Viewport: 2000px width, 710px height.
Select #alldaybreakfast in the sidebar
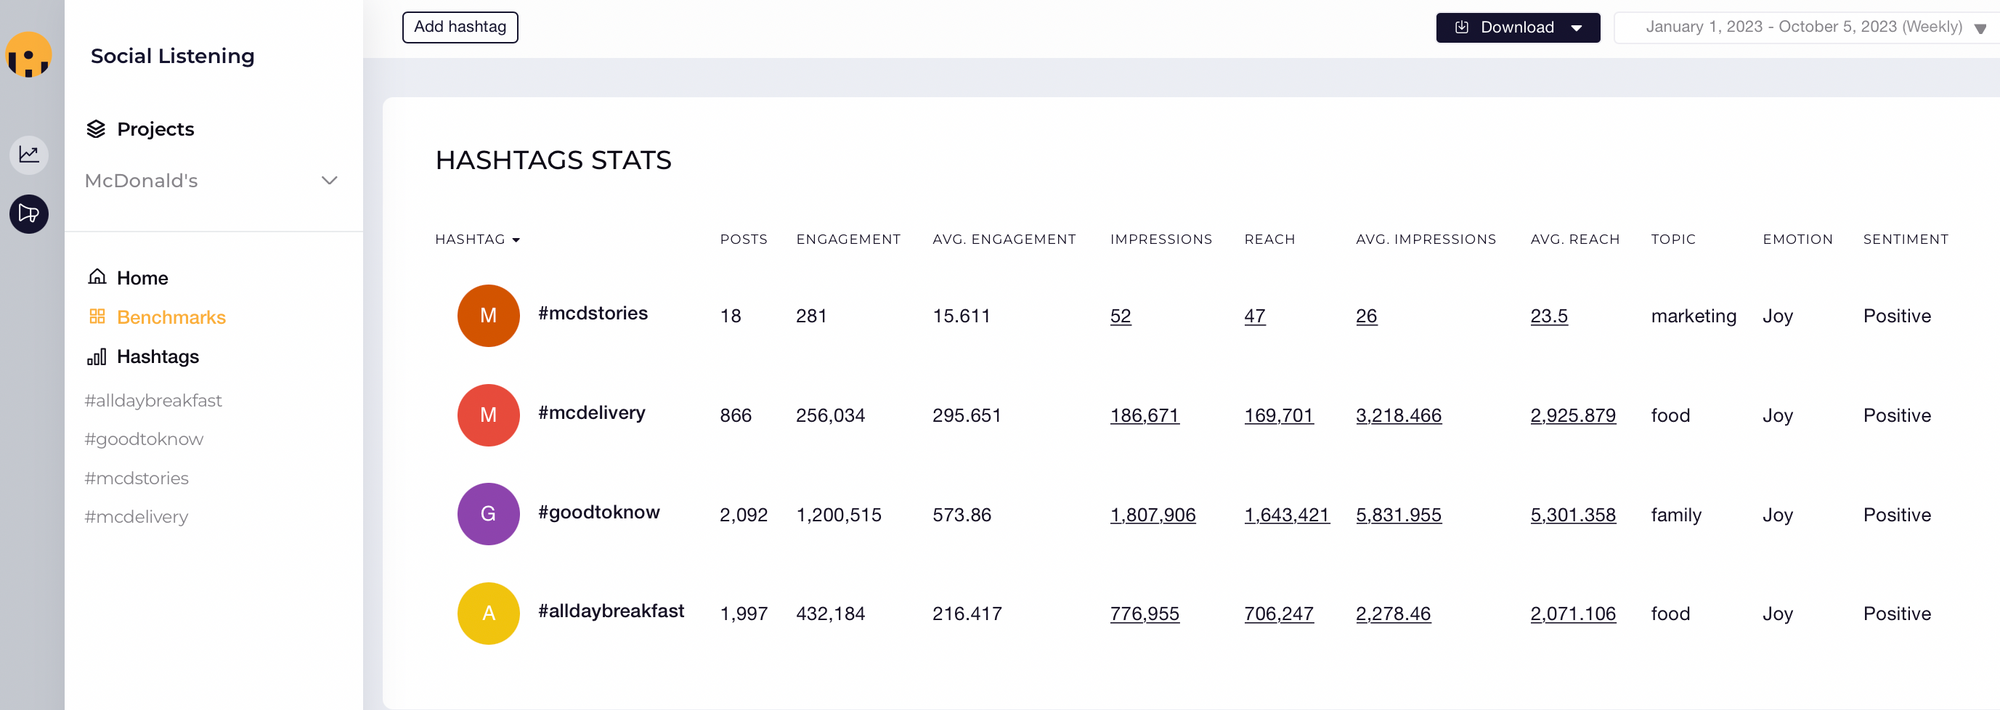(153, 400)
